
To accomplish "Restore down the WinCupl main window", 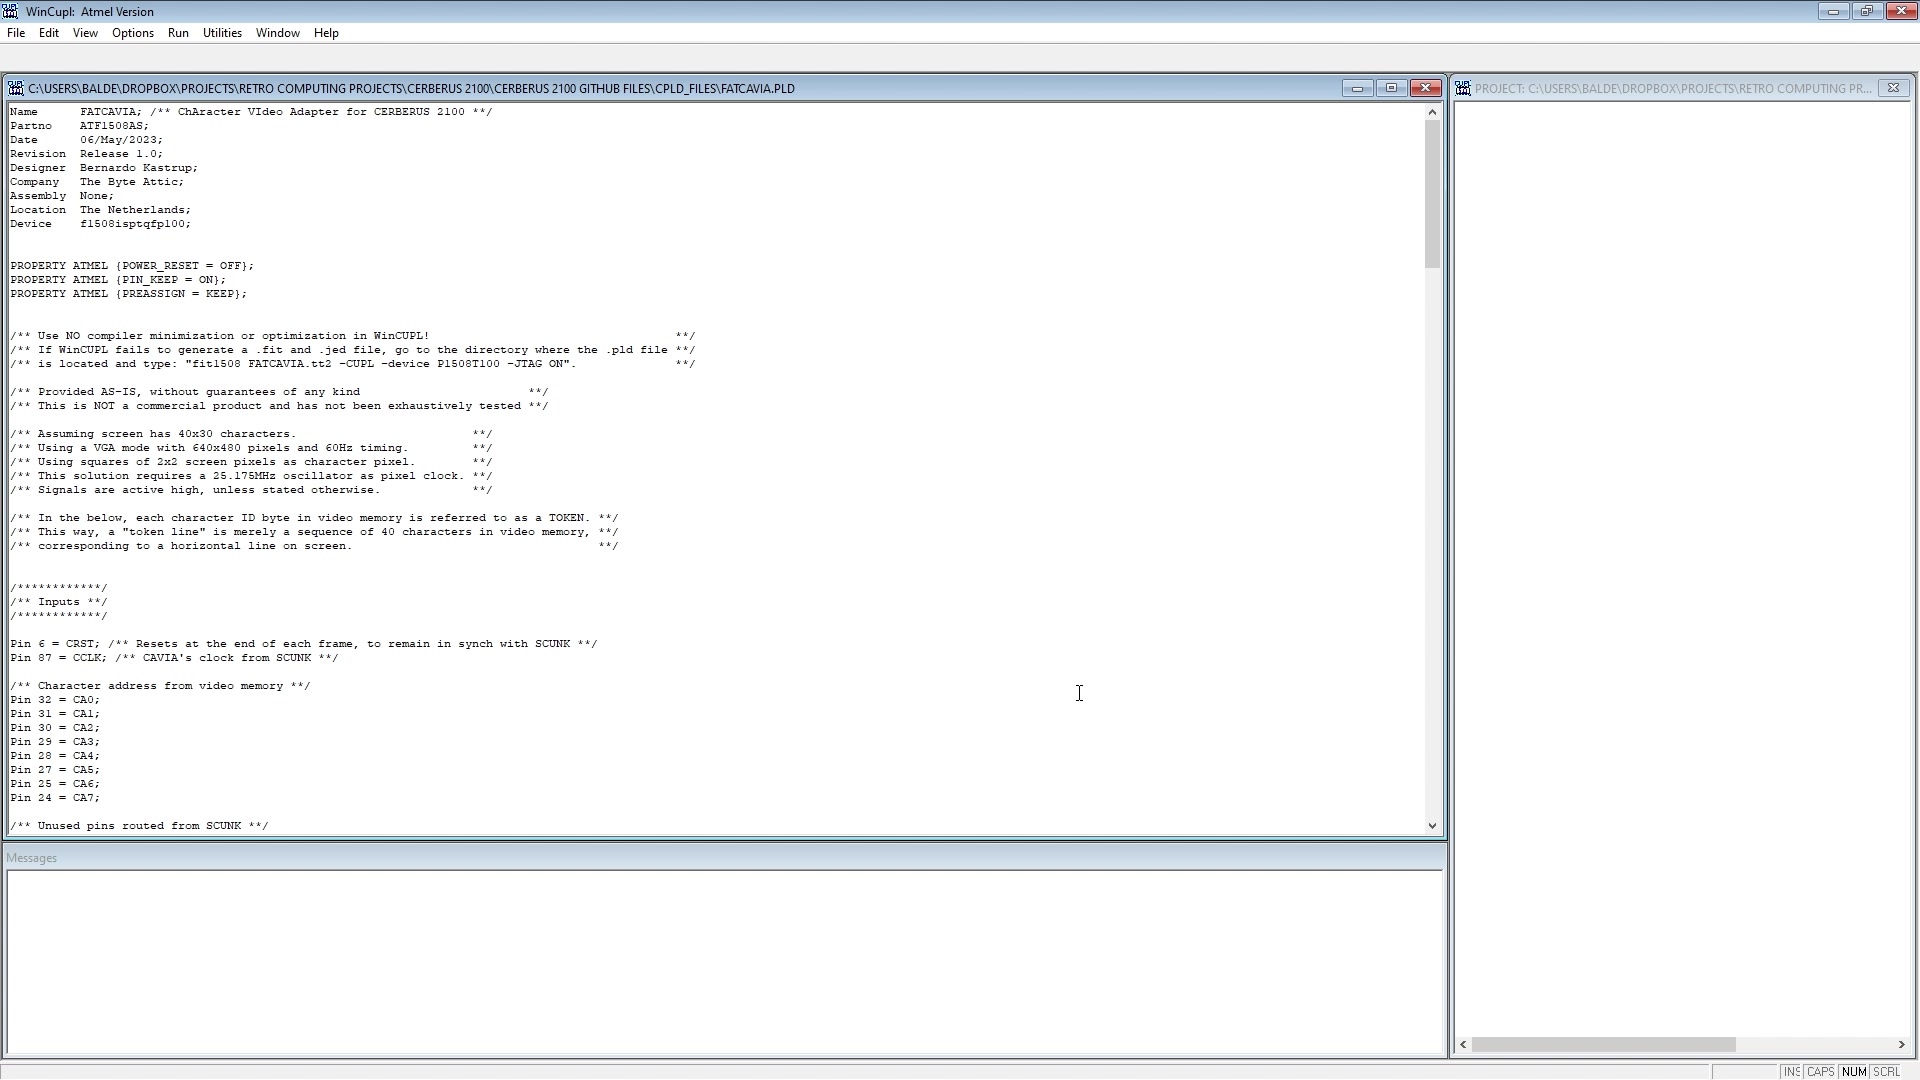I will coord(1867,11).
